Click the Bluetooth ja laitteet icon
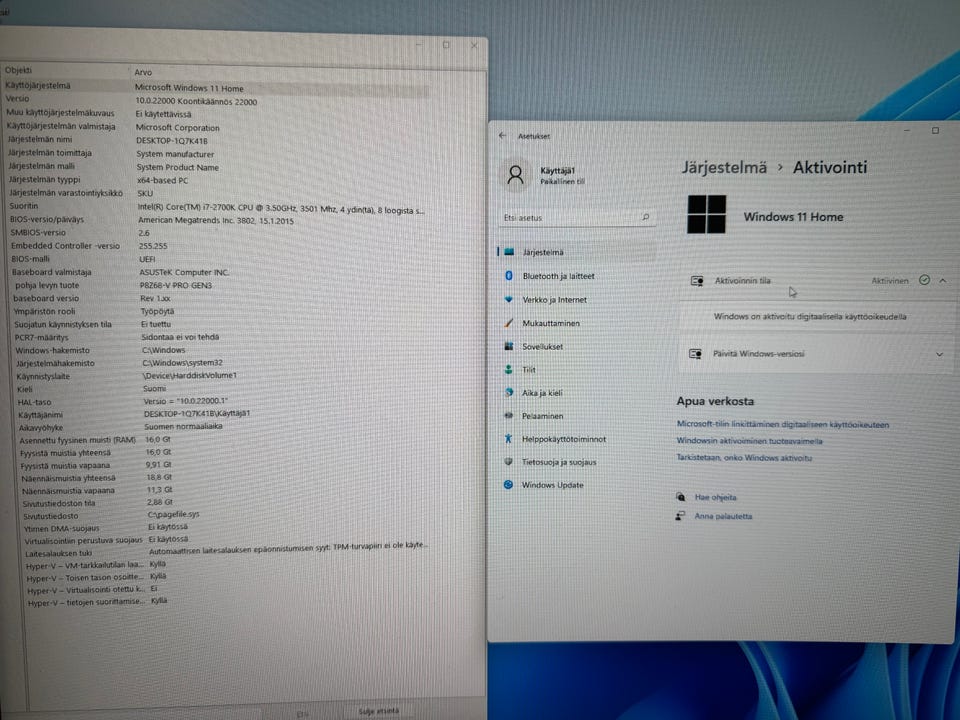This screenshot has height=720, width=960. [508, 276]
